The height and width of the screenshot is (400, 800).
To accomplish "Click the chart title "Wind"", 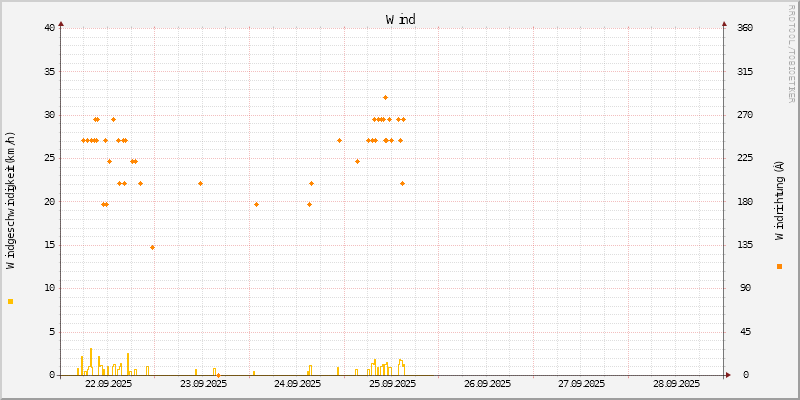I will pyautogui.click(x=400, y=19).
